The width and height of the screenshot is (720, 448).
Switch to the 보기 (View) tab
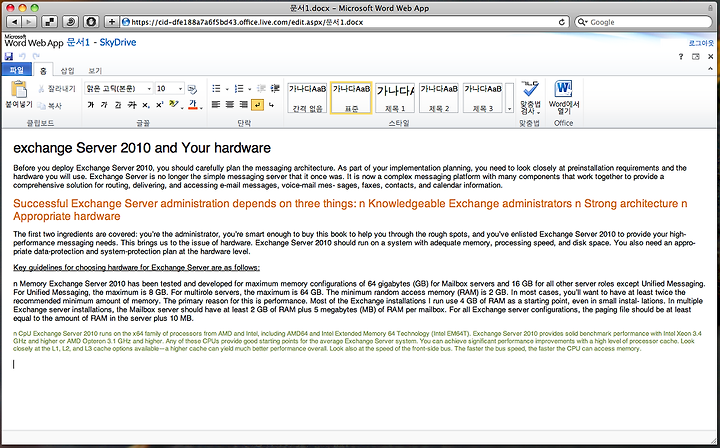click(95, 70)
